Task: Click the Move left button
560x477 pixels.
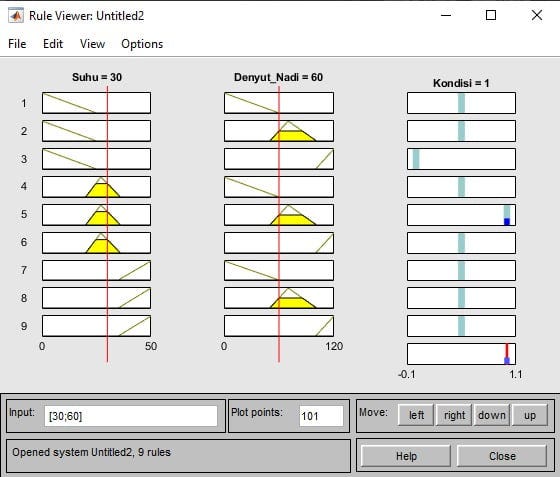Action: point(416,415)
